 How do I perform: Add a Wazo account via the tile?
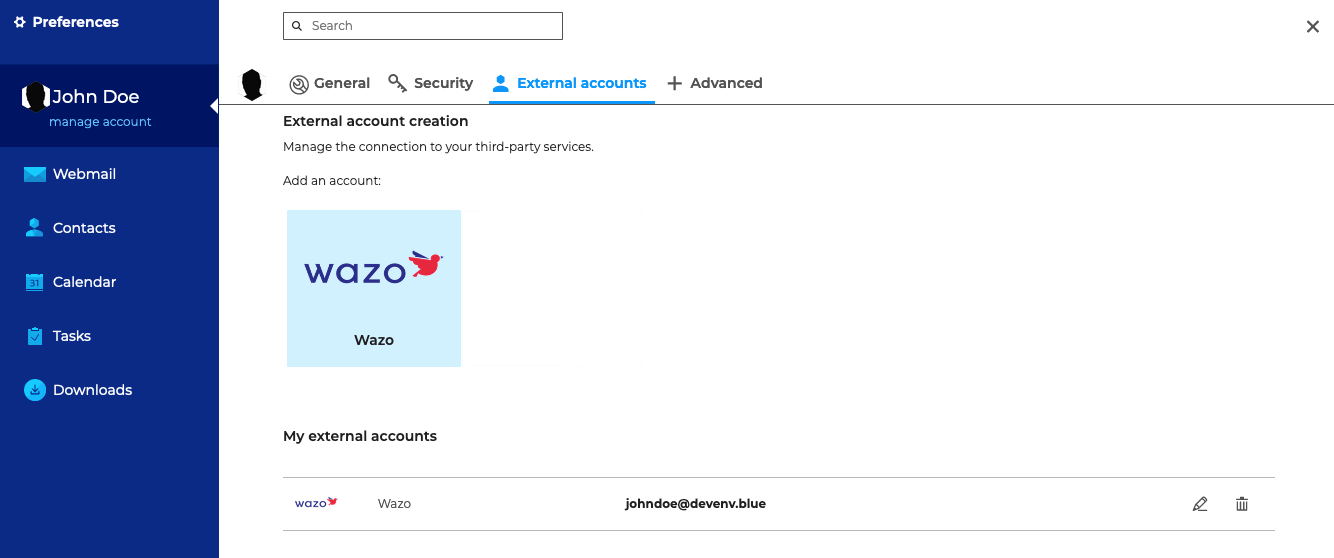pos(374,288)
